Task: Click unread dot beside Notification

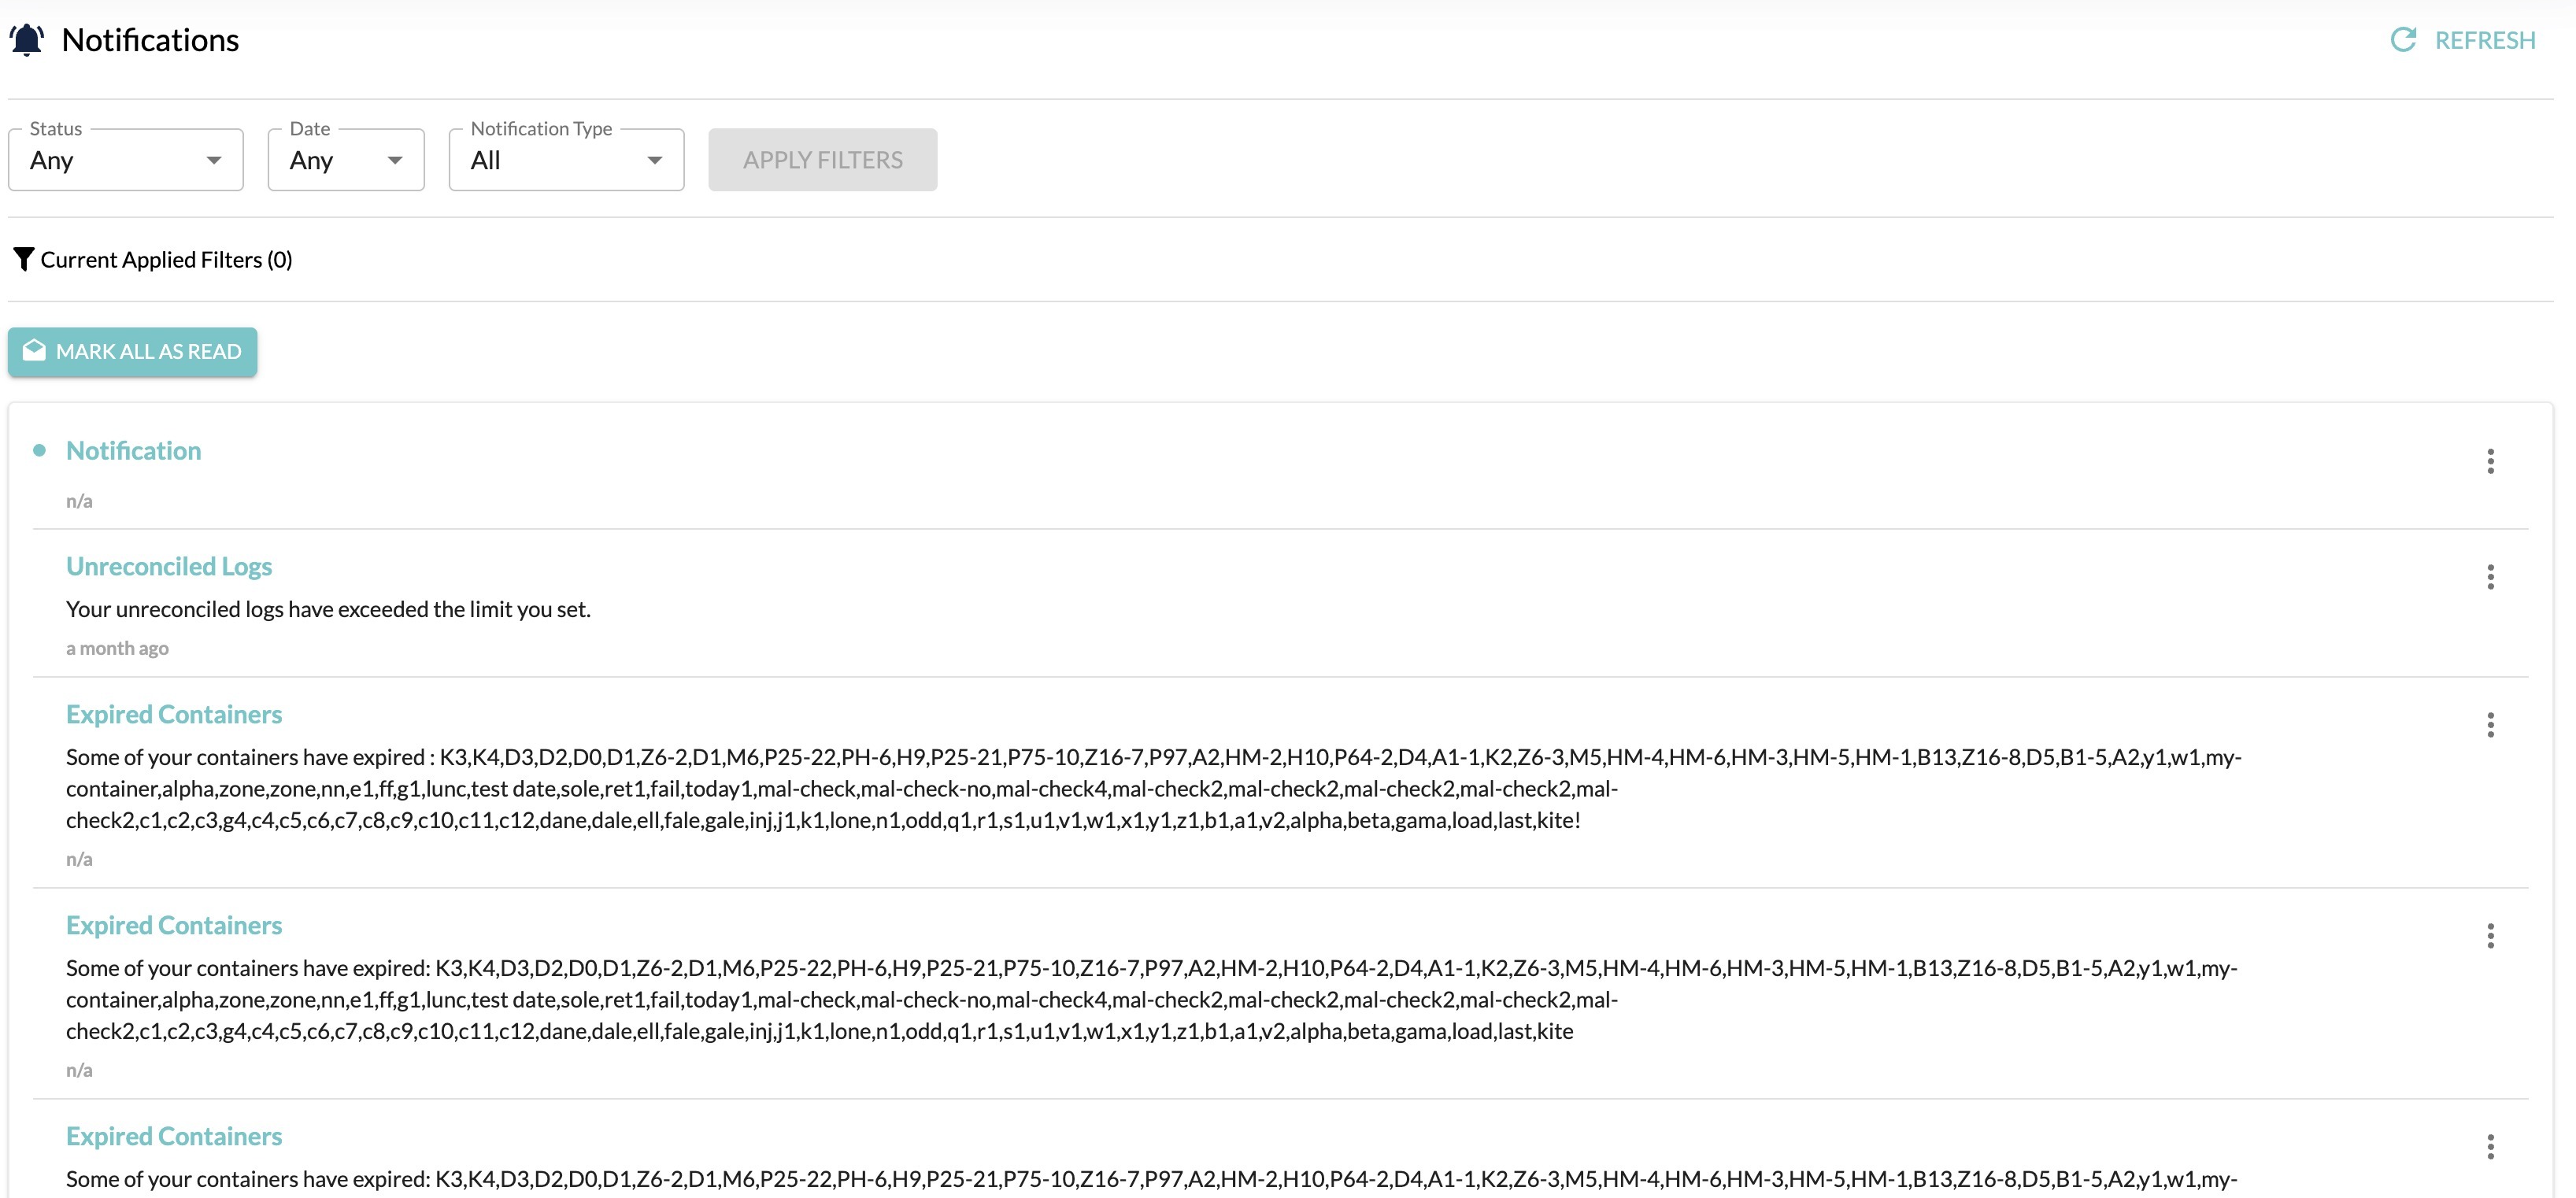Action: pyautogui.click(x=39, y=451)
